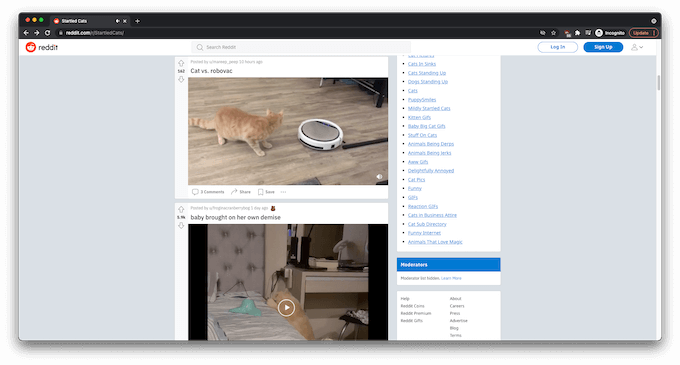This screenshot has width=680, height=365.
Task: Open the more options ellipsis on robovac post
Action: click(x=283, y=192)
